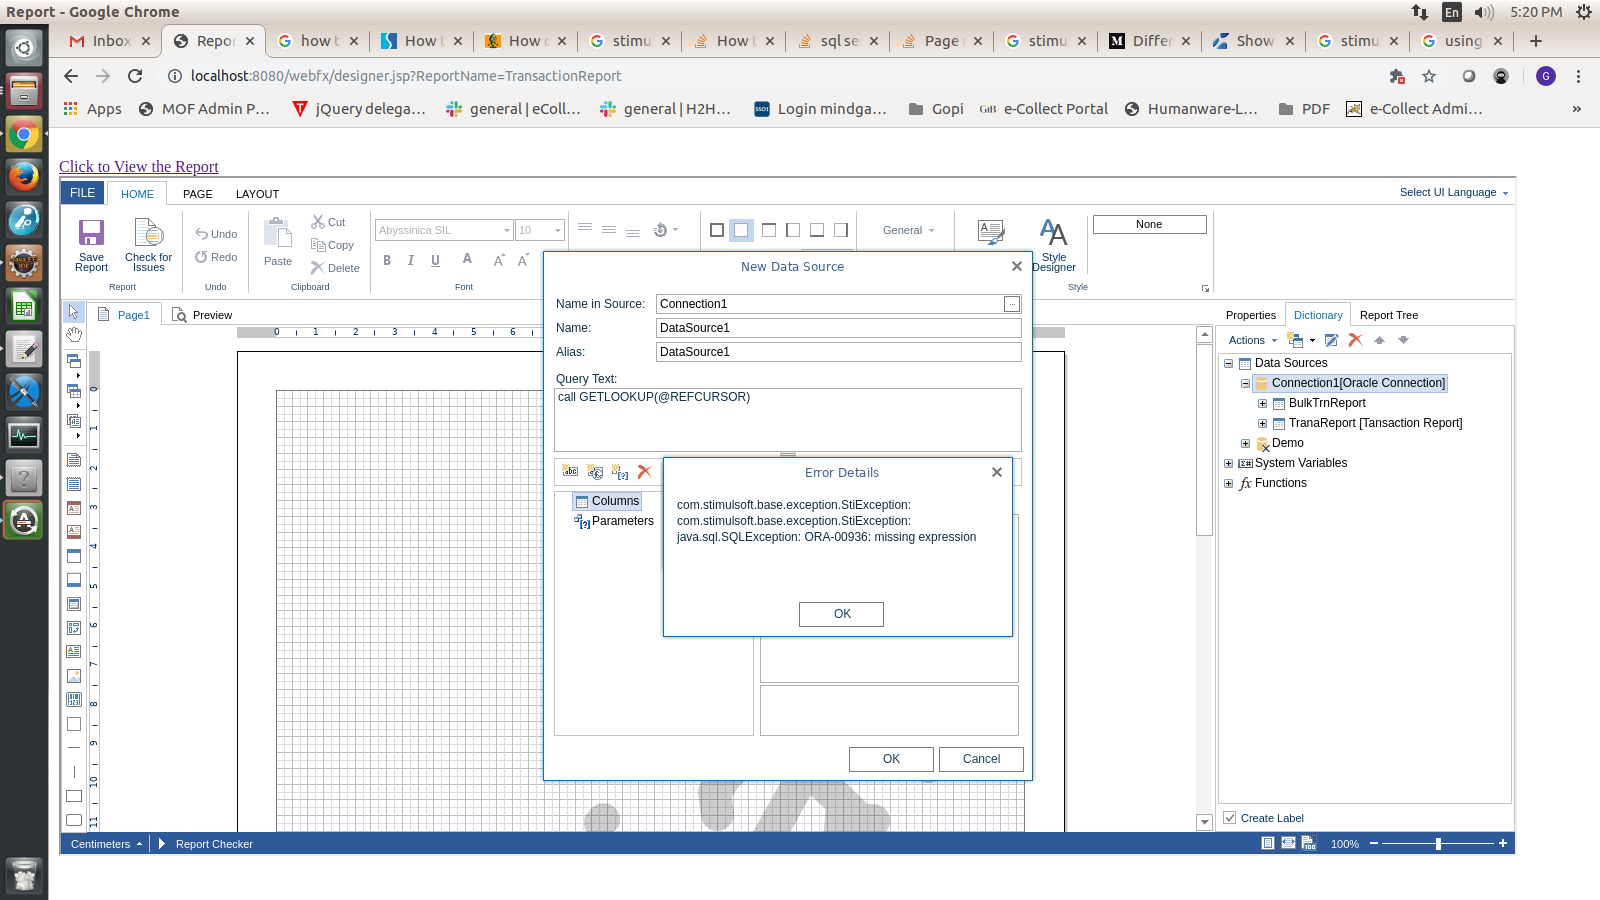Select the Parameters tree item in dialog
The height and width of the screenshot is (900, 1600).
(x=613, y=521)
